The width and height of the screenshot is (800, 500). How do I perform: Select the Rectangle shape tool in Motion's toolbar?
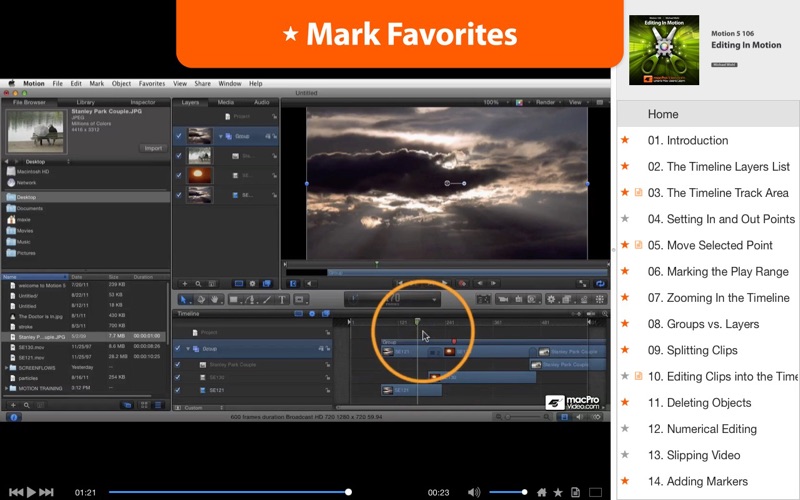[x=234, y=299]
